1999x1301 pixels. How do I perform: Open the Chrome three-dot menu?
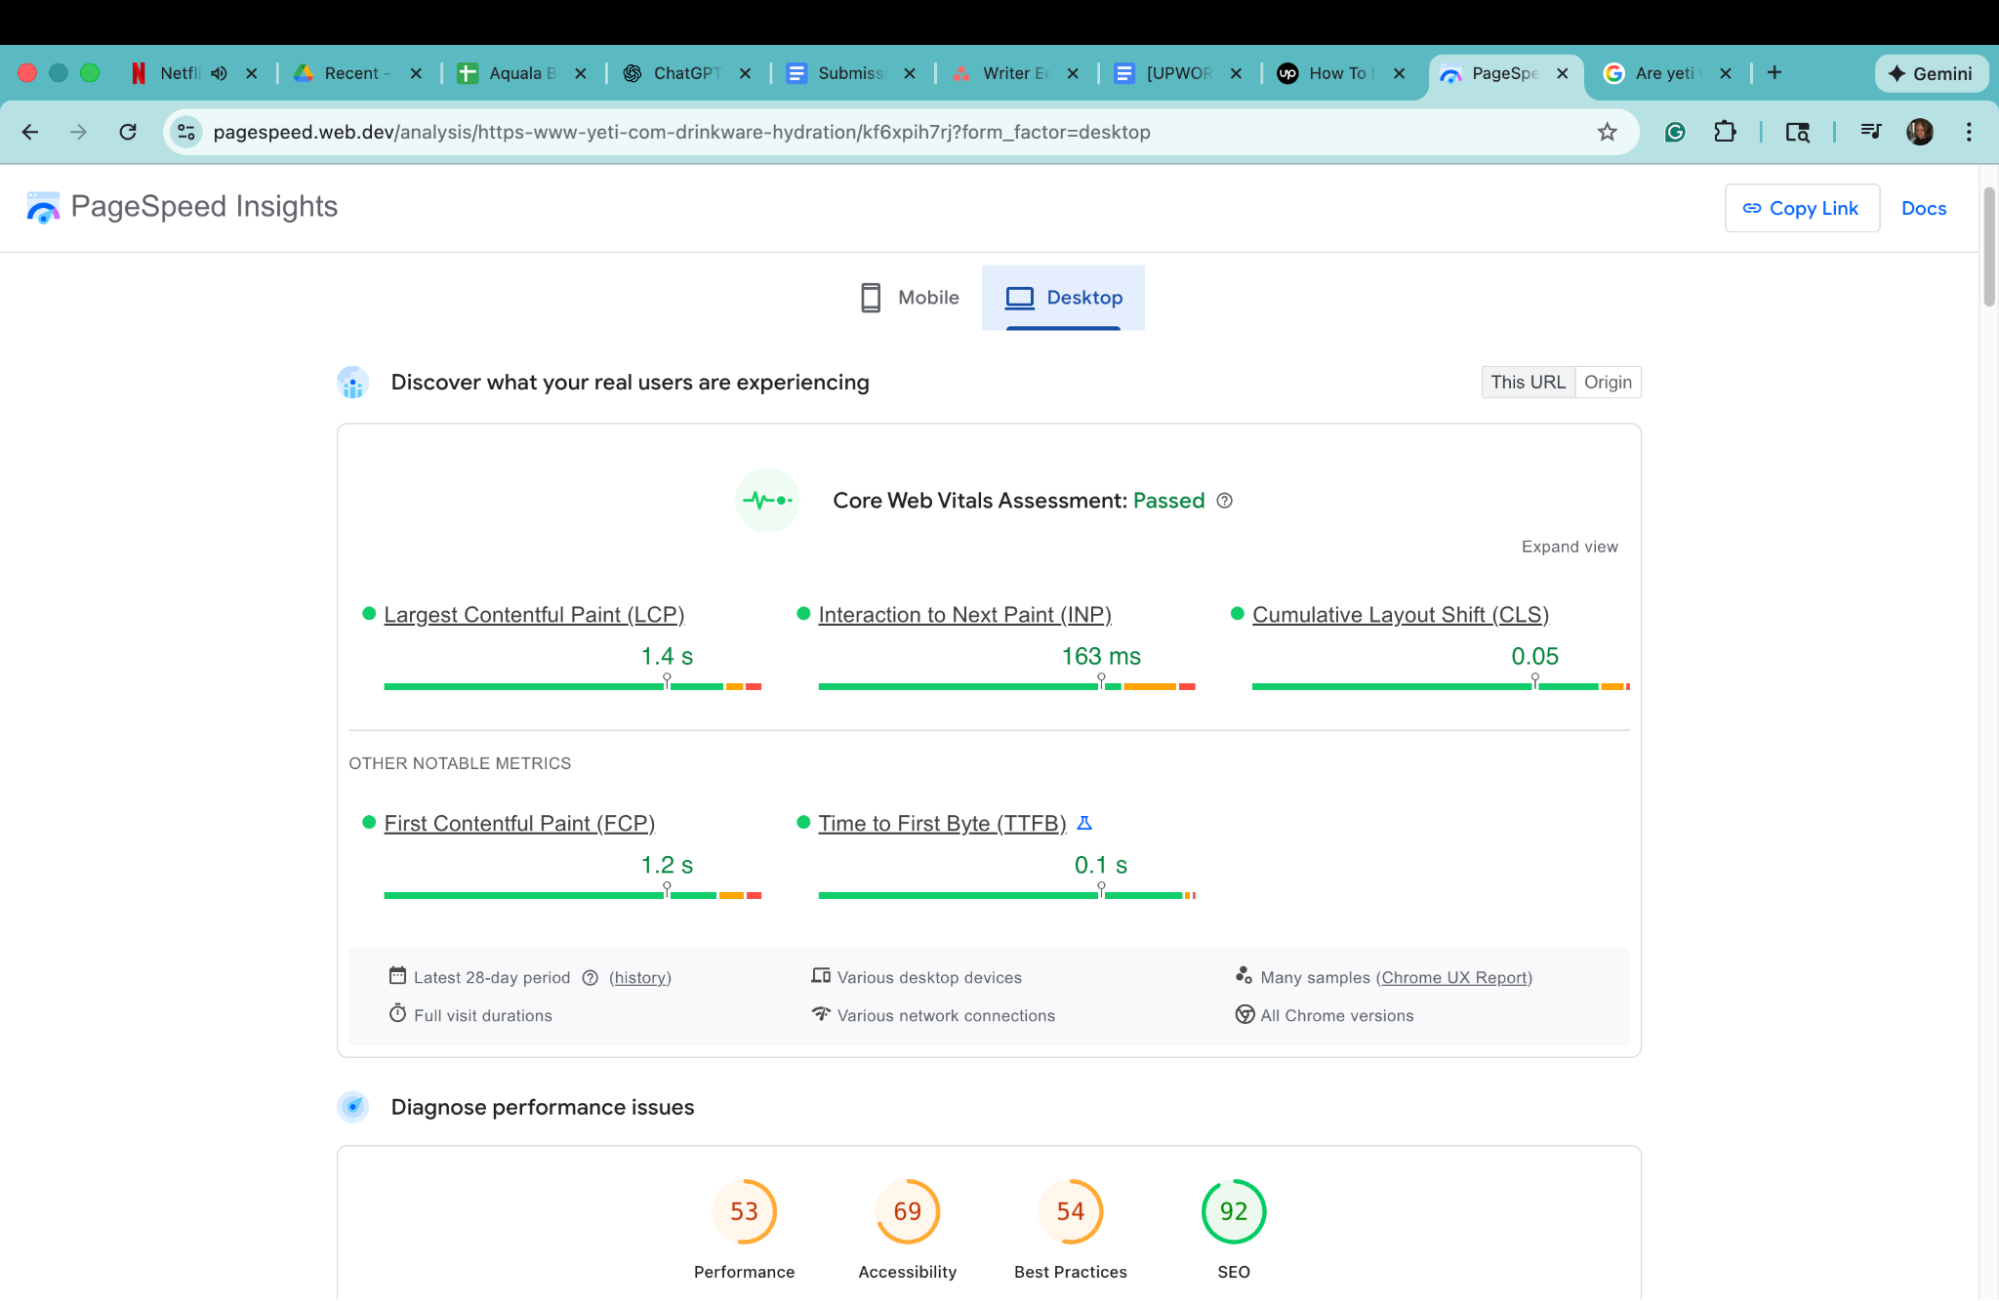[1968, 132]
